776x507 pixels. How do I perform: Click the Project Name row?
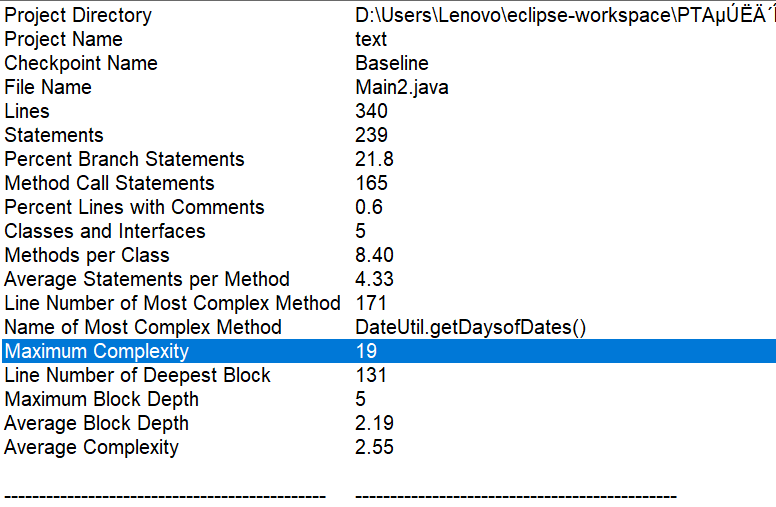63,39
